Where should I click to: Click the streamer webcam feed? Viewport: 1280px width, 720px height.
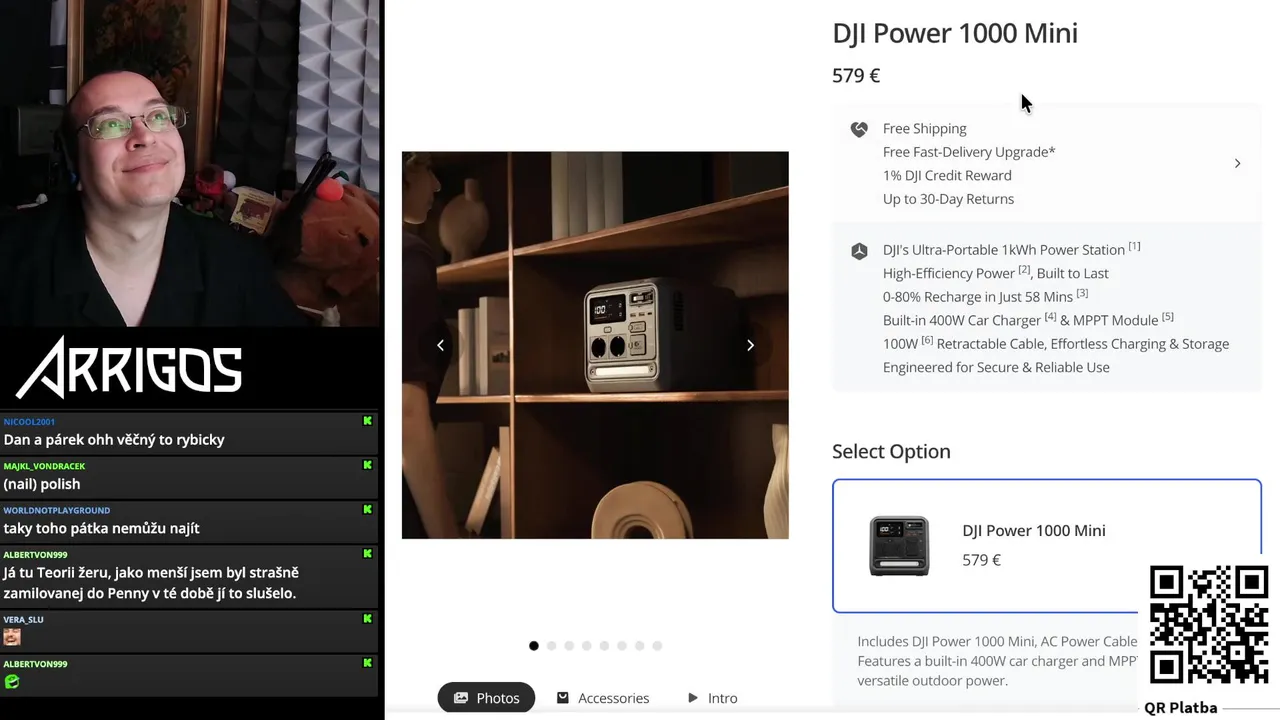click(191, 163)
